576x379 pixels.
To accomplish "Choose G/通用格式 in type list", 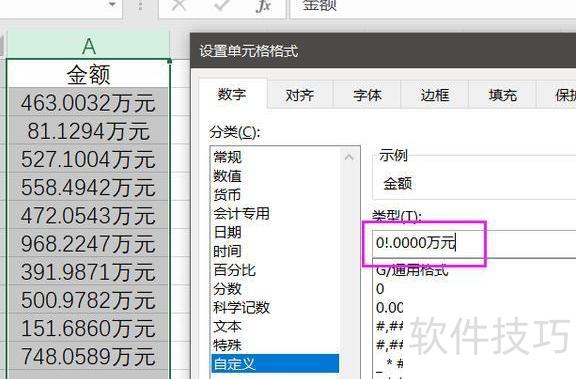I will pyautogui.click(x=412, y=270).
